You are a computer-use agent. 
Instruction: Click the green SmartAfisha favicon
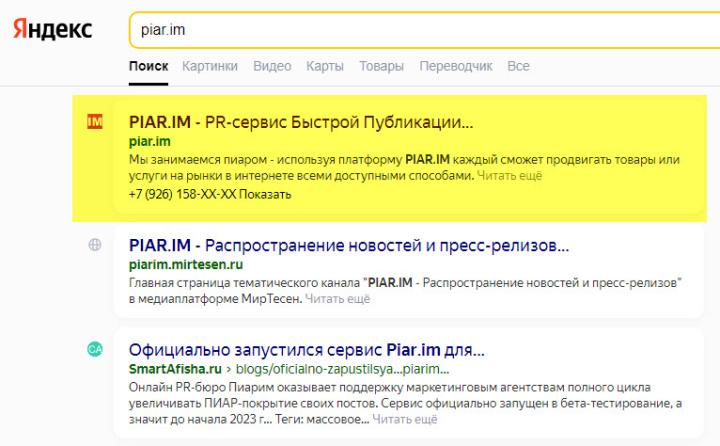(95, 350)
